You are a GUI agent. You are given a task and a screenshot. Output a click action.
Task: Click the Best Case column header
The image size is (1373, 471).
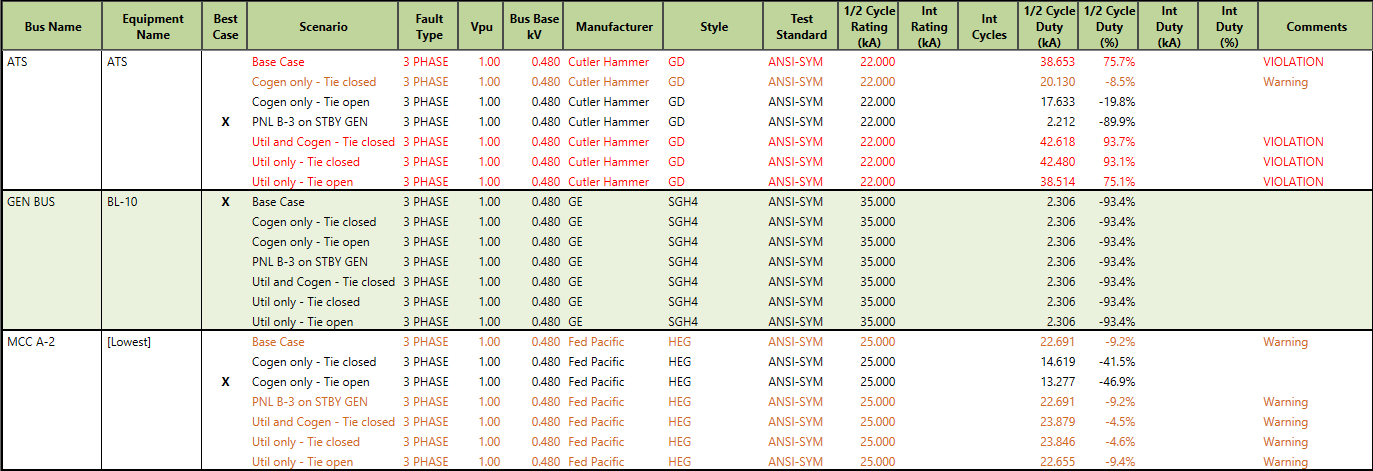pyautogui.click(x=226, y=27)
